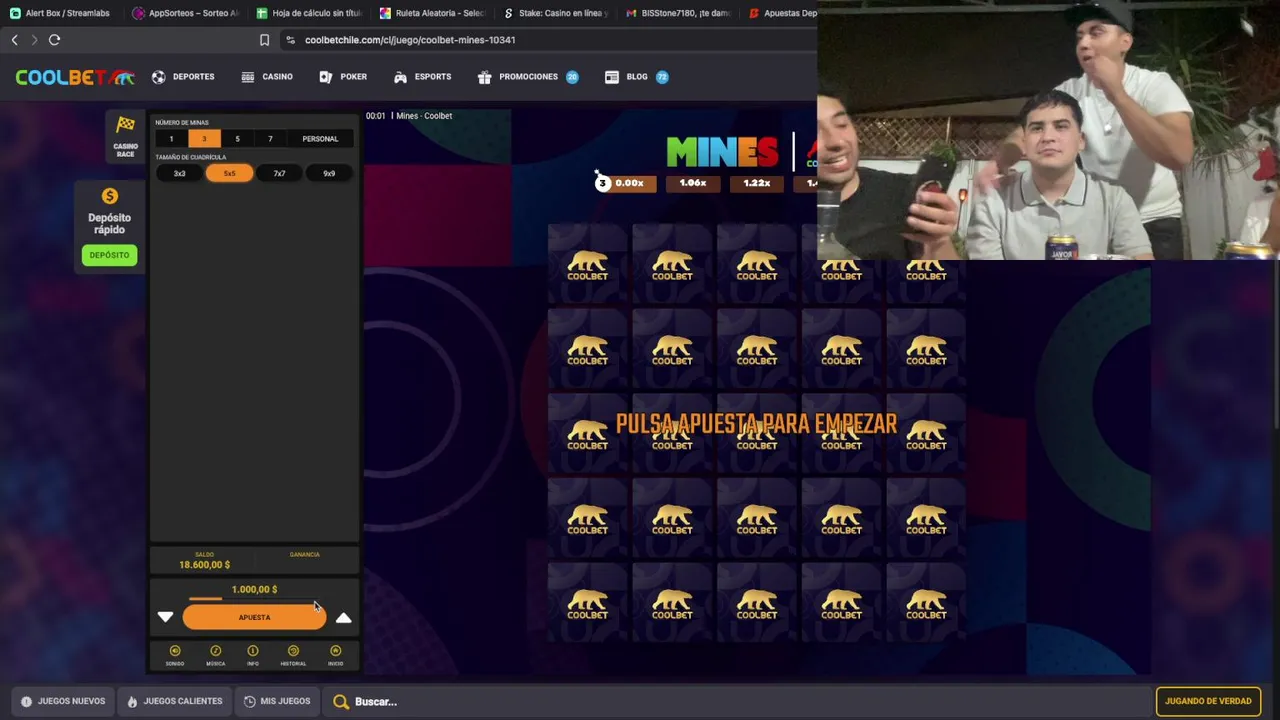Open Juegos Calientes
The width and height of the screenshot is (1280, 720).
coord(174,701)
